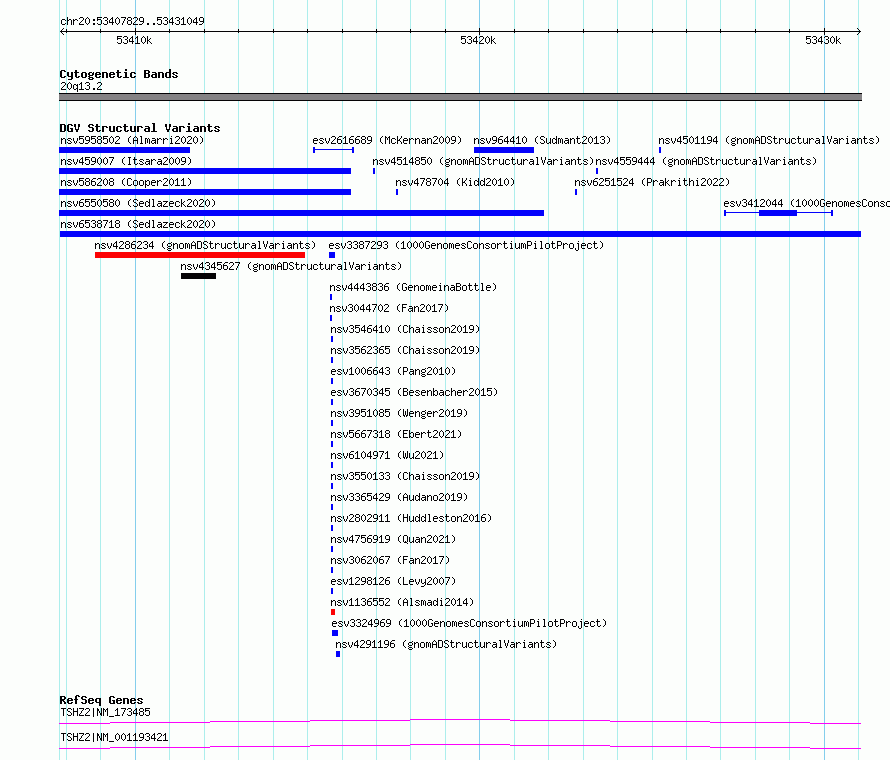Select nsv3365429 (Audano2019) label
Viewport: 890px width, 760px height.
(399, 497)
